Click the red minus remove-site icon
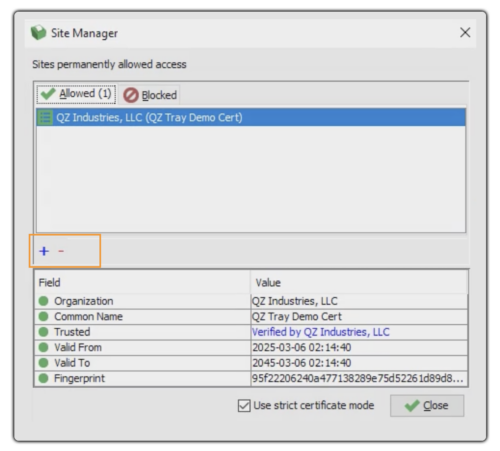 [61, 251]
